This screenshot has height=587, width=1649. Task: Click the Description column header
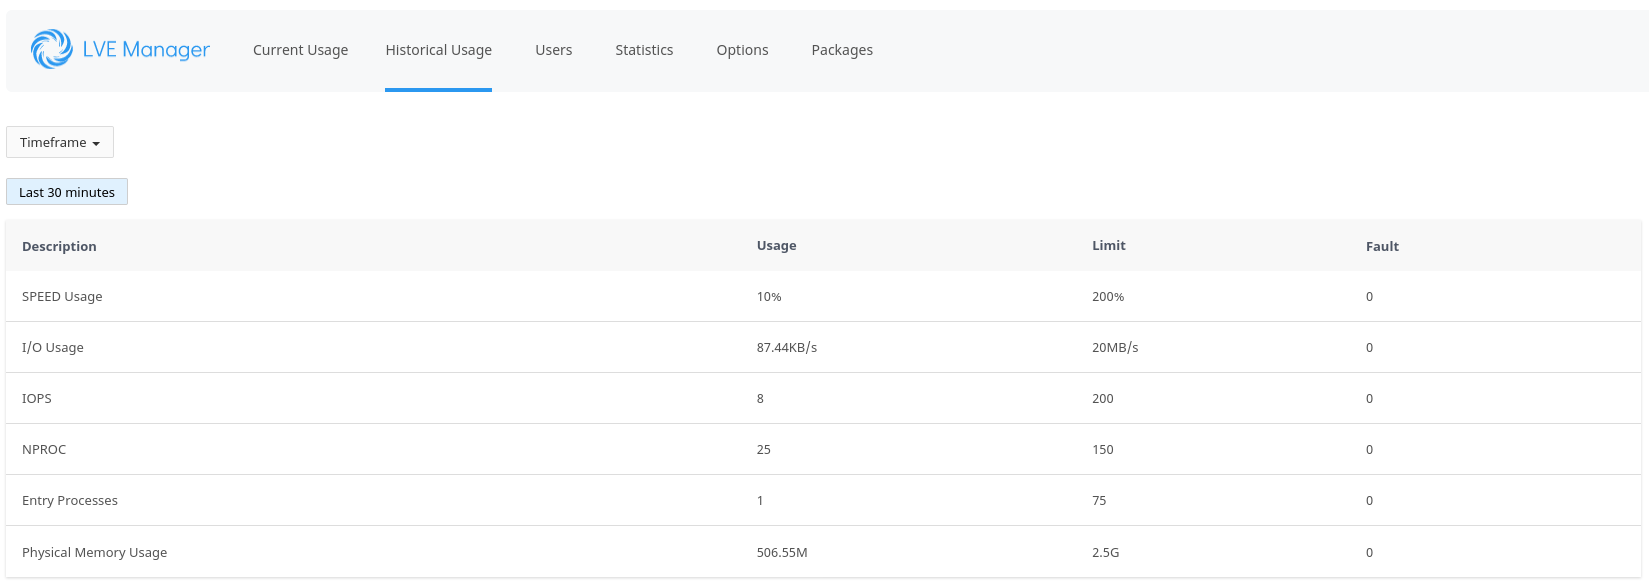pos(59,246)
